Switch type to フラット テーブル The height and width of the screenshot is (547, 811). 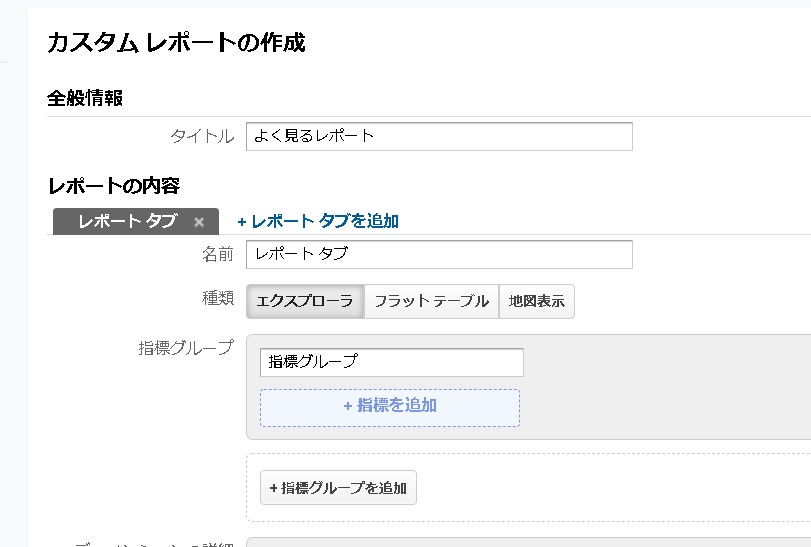tap(431, 301)
